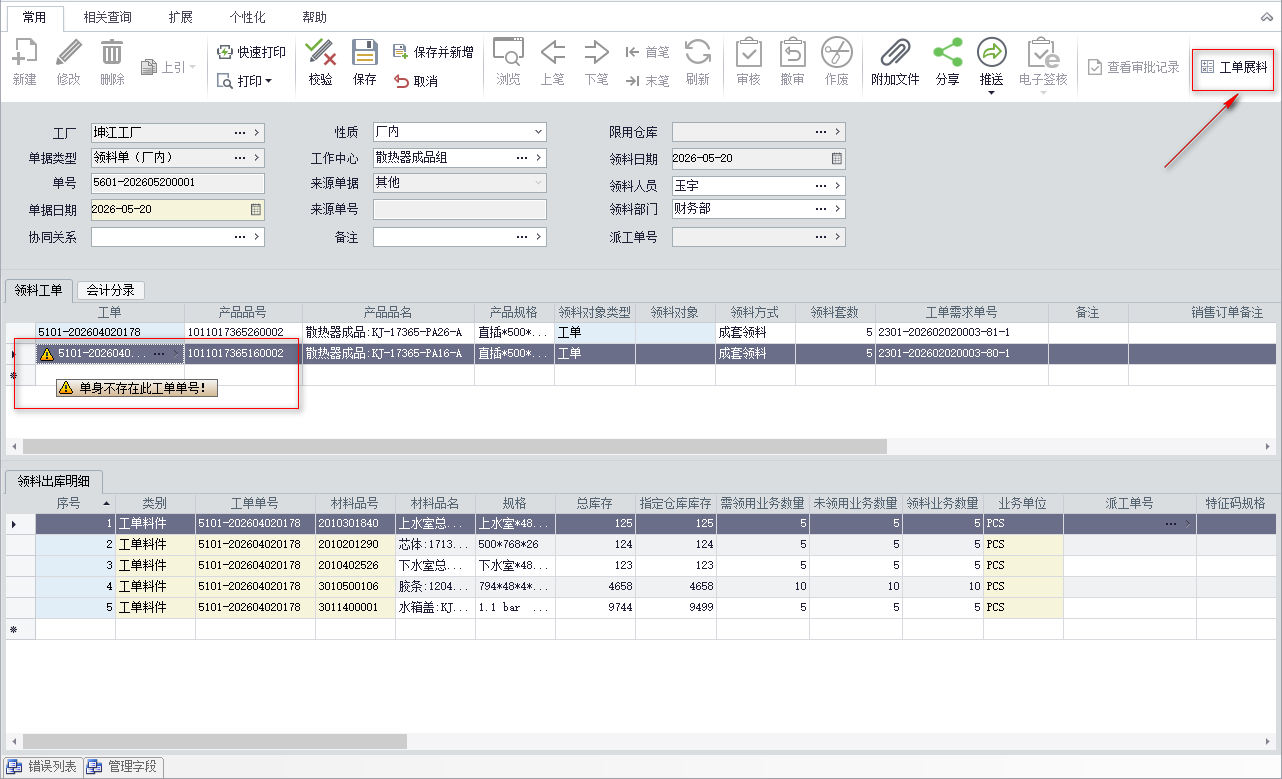
Task: Click horizontal scrollbar of 领料出库明细 grid
Action: tap(215, 742)
